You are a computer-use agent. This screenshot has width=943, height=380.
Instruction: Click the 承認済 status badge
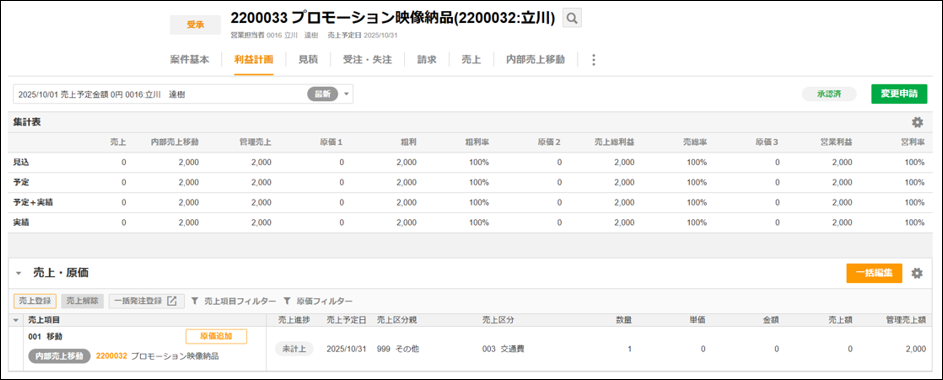point(829,94)
